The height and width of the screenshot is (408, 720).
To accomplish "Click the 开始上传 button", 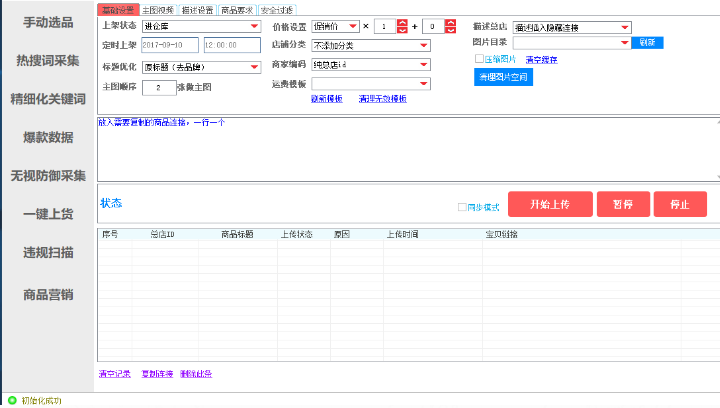I will pos(550,204).
